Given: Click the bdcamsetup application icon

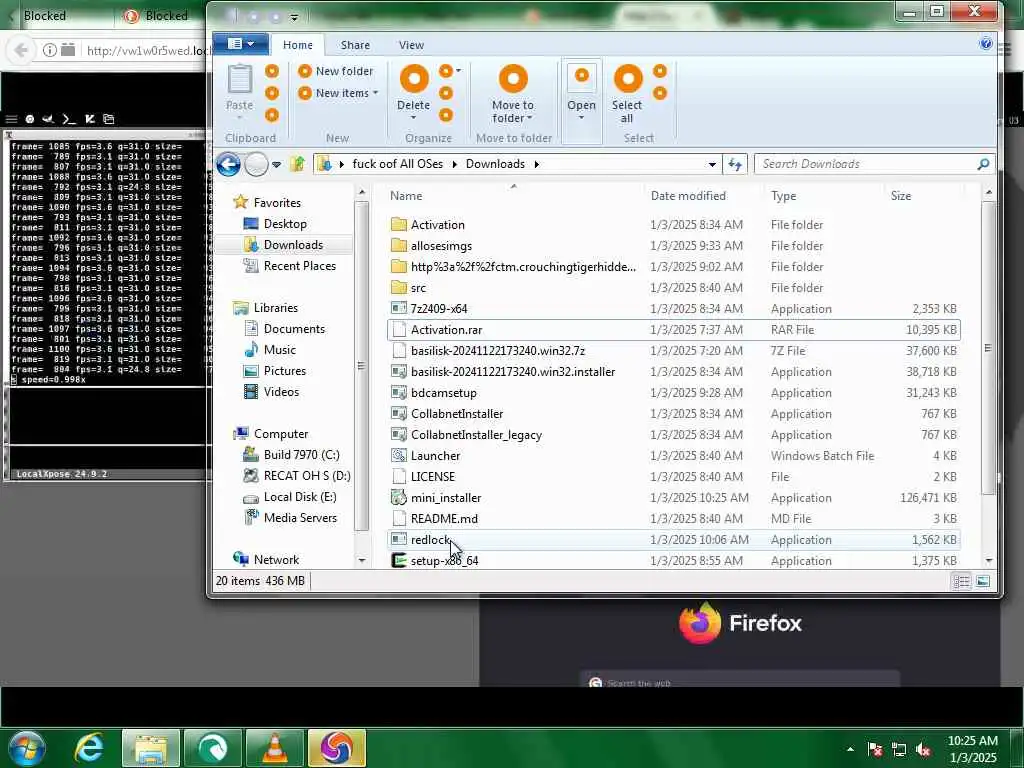Looking at the screenshot, I should (x=398, y=392).
